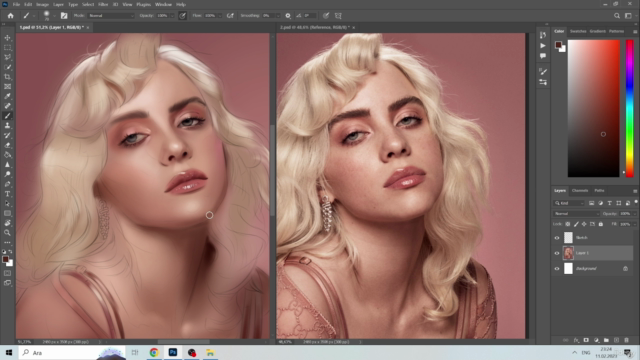Open the Actions panel play icon
640x360 pixels.
(543, 45)
